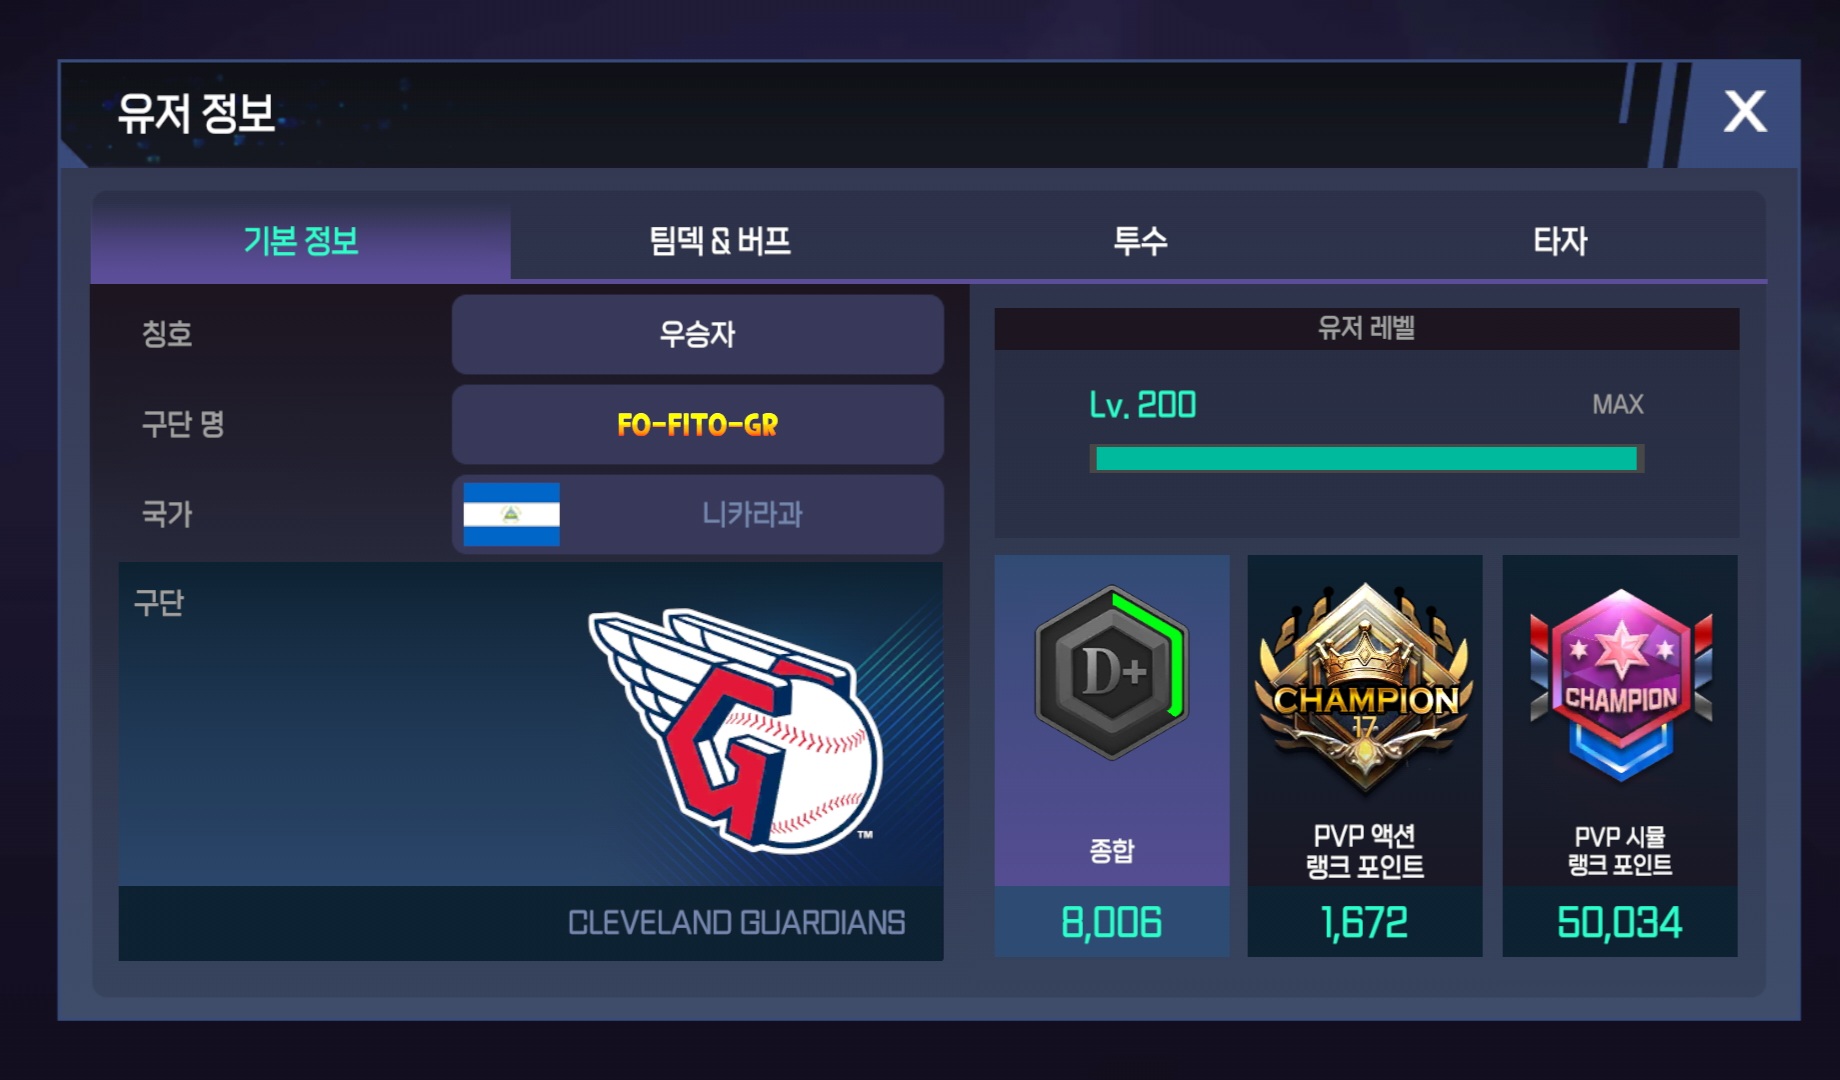Image resolution: width=1840 pixels, height=1080 pixels.
Task: Click the 유저 레벨 header bar
Action: tap(1366, 328)
